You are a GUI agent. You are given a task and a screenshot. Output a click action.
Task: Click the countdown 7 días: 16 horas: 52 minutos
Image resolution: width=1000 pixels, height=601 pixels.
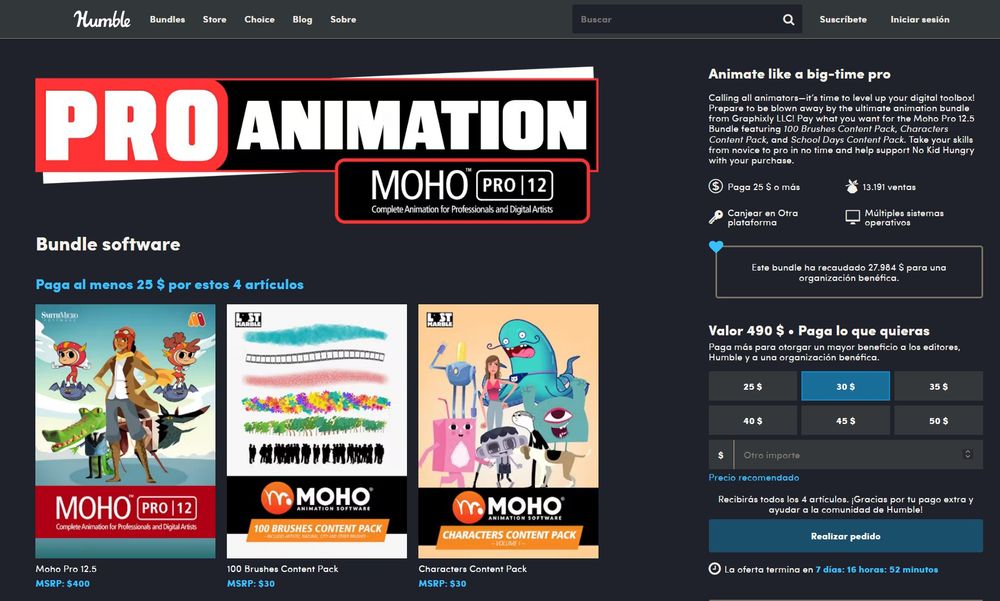tap(877, 569)
